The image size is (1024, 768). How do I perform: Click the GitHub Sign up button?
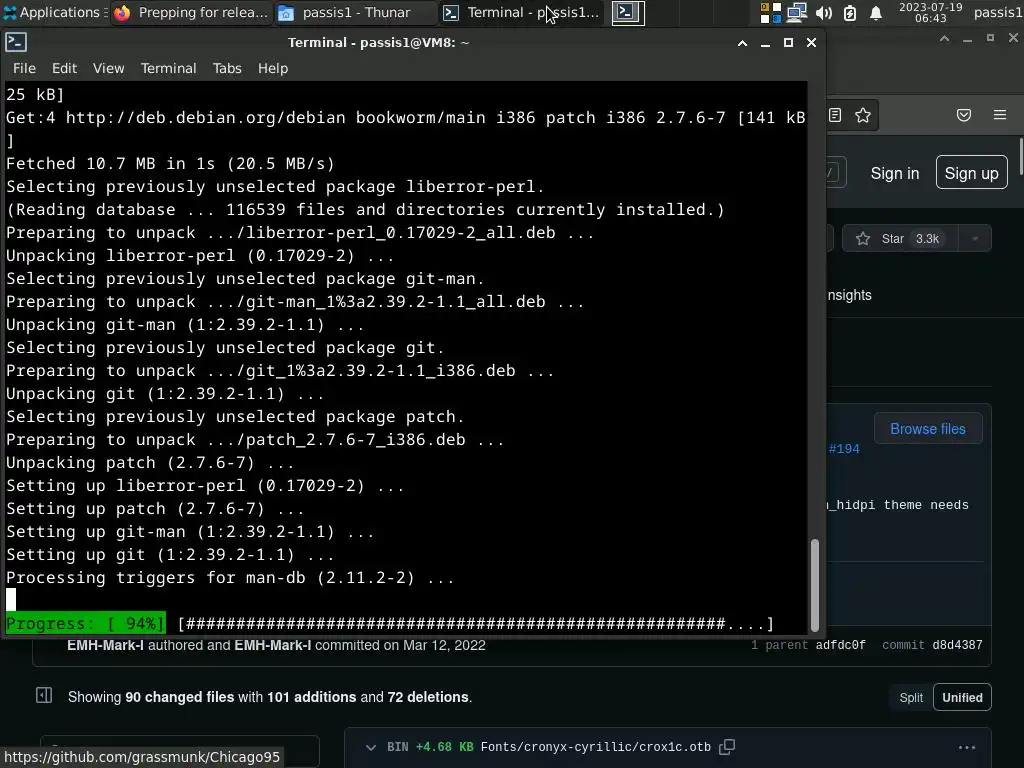pyautogui.click(x=971, y=172)
